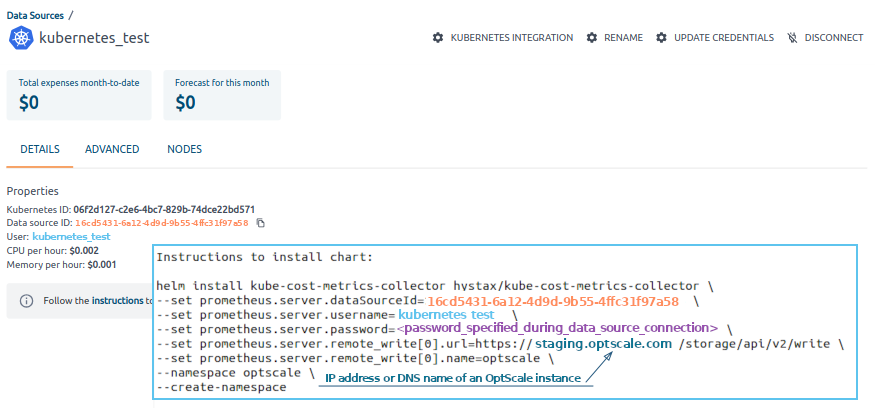The height and width of the screenshot is (417, 875).
Task: Copy the Data source ID with copy icon
Action: pos(260,223)
